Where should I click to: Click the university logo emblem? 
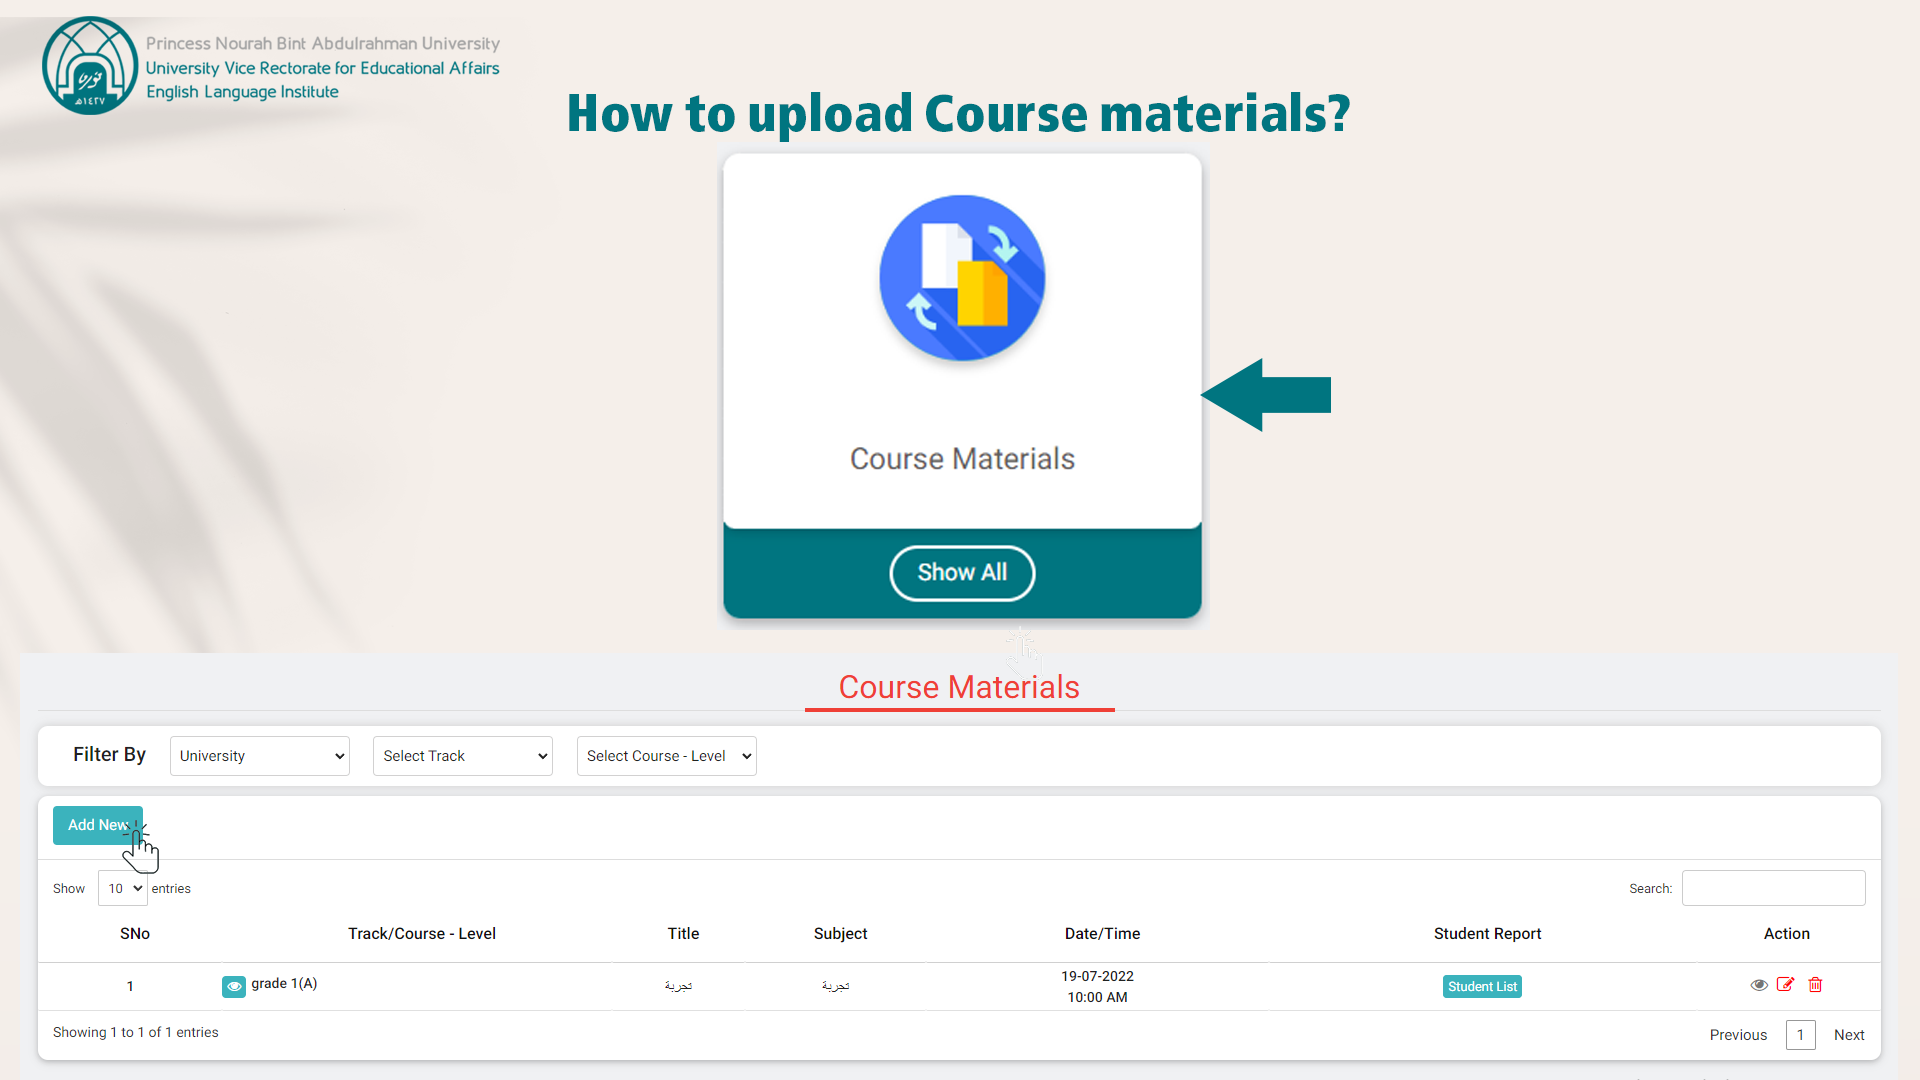(90, 66)
